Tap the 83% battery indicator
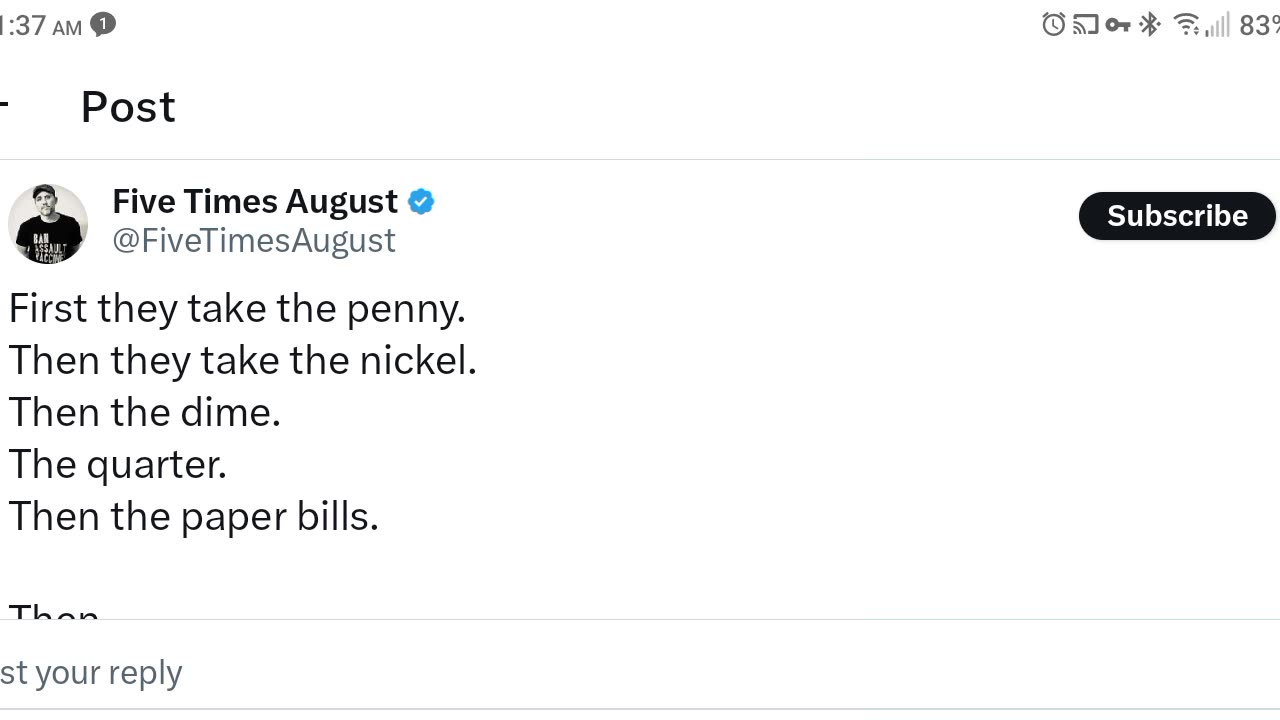Screen dimensions: 1280x720 click(1258, 25)
